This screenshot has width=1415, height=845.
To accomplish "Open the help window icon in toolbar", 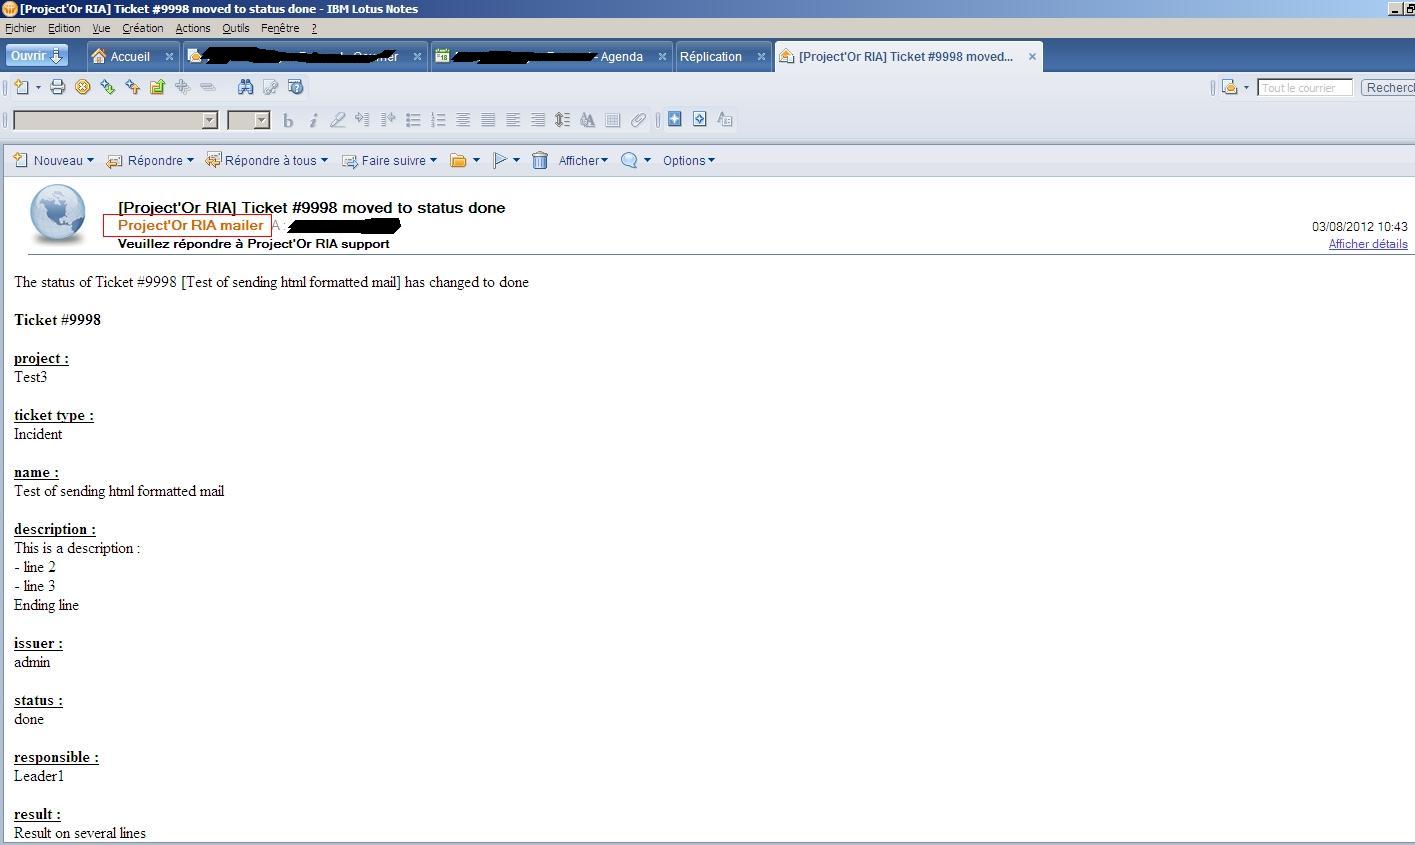I will pos(295,87).
